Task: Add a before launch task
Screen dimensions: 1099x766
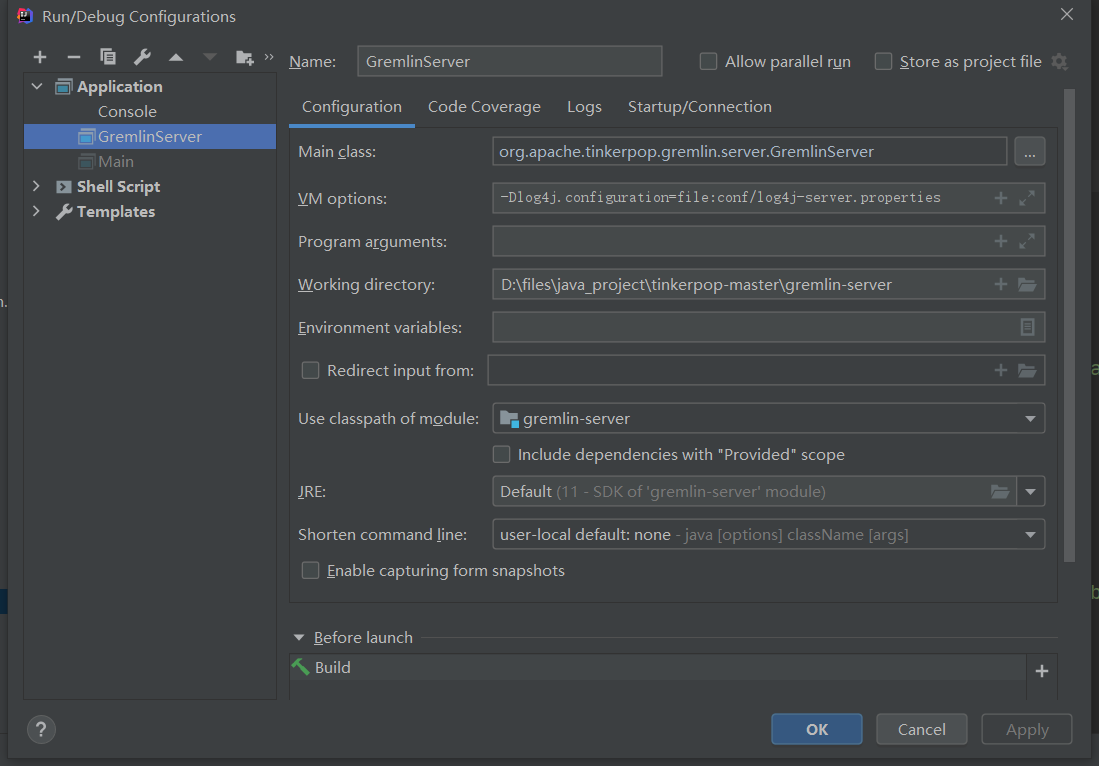Action: click(x=1041, y=671)
